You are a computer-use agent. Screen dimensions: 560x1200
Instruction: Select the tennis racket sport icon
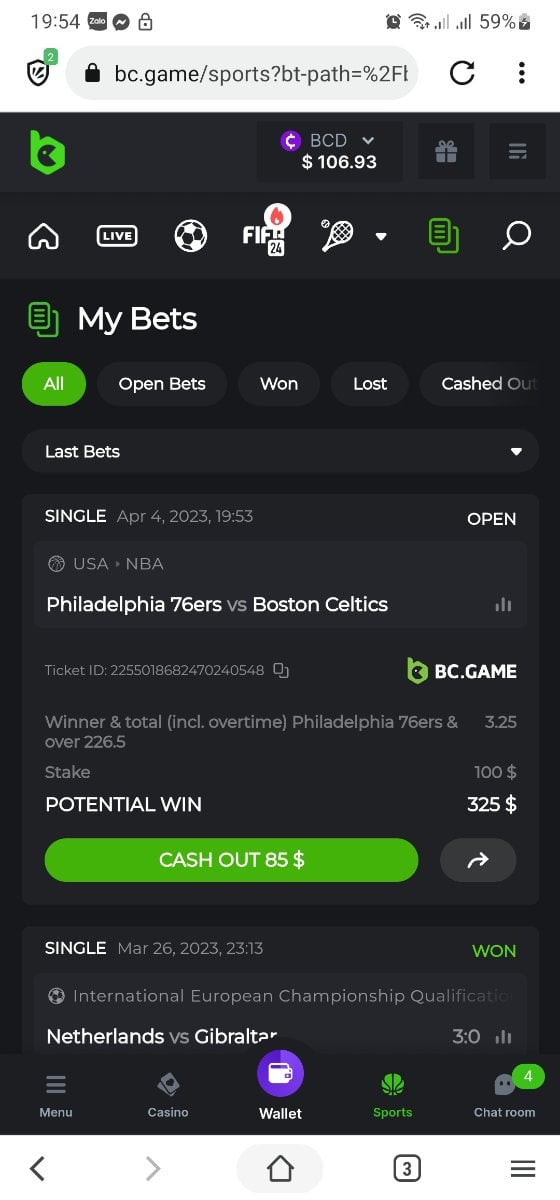[337, 236]
